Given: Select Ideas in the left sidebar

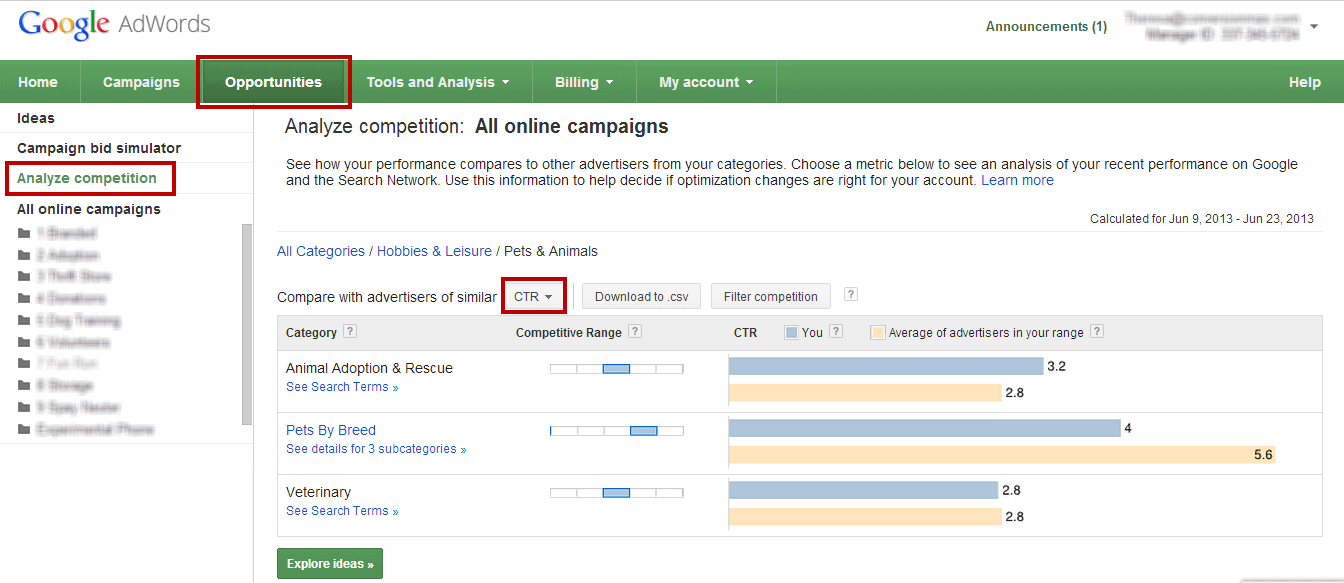Looking at the screenshot, I should (36, 118).
